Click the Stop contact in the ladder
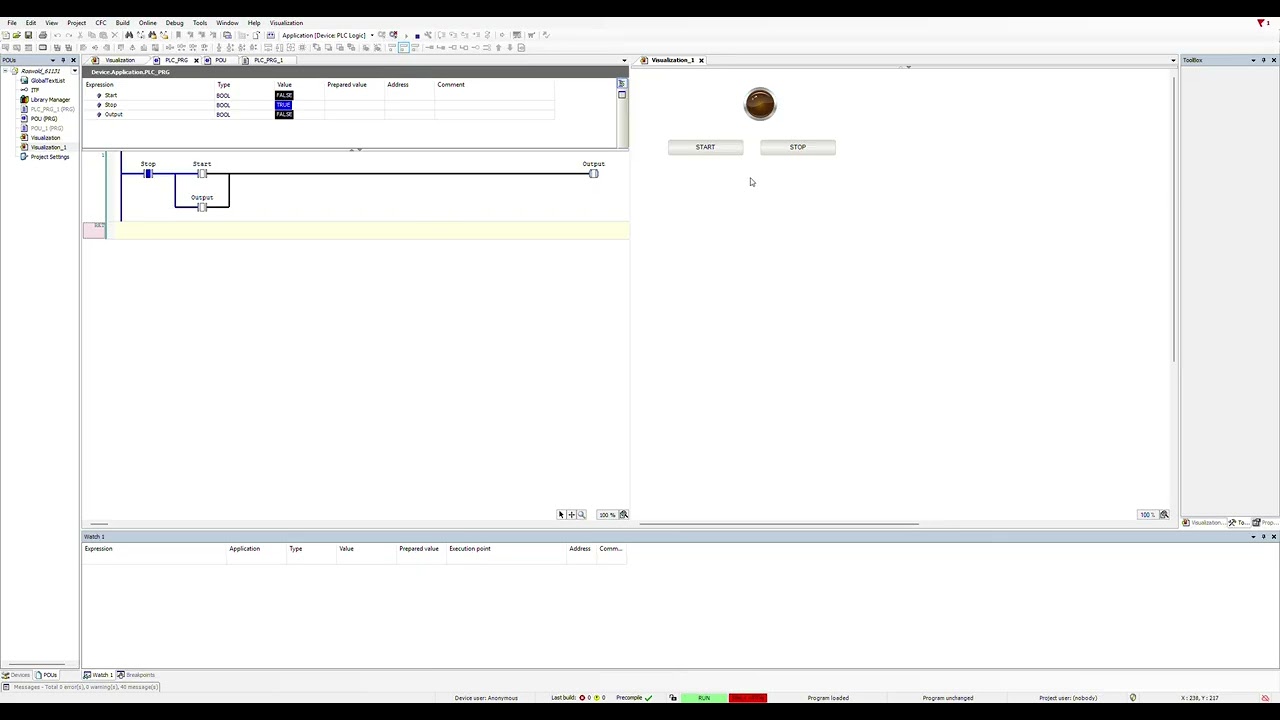The width and height of the screenshot is (1280, 720). pos(148,174)
